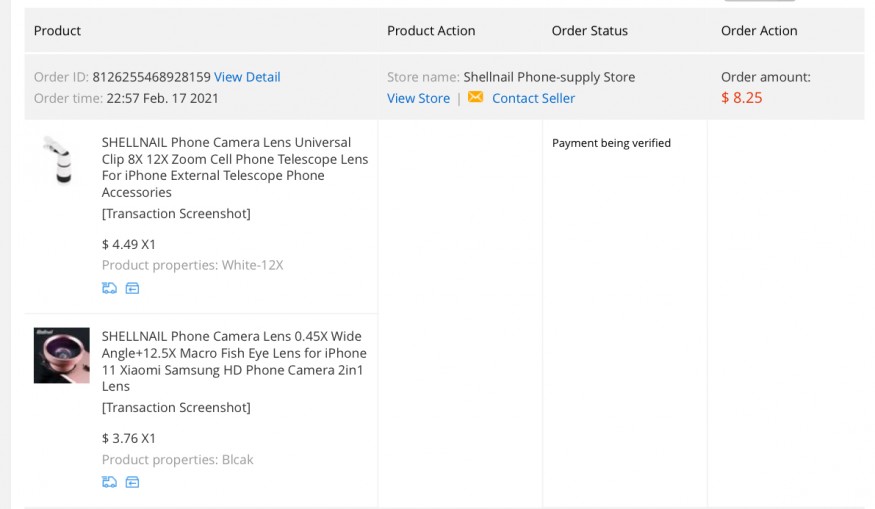Viewport: 875px width, 509px height.
Task: Click the return-box icon under the telescope lens
Action: (x=132, y=288)
